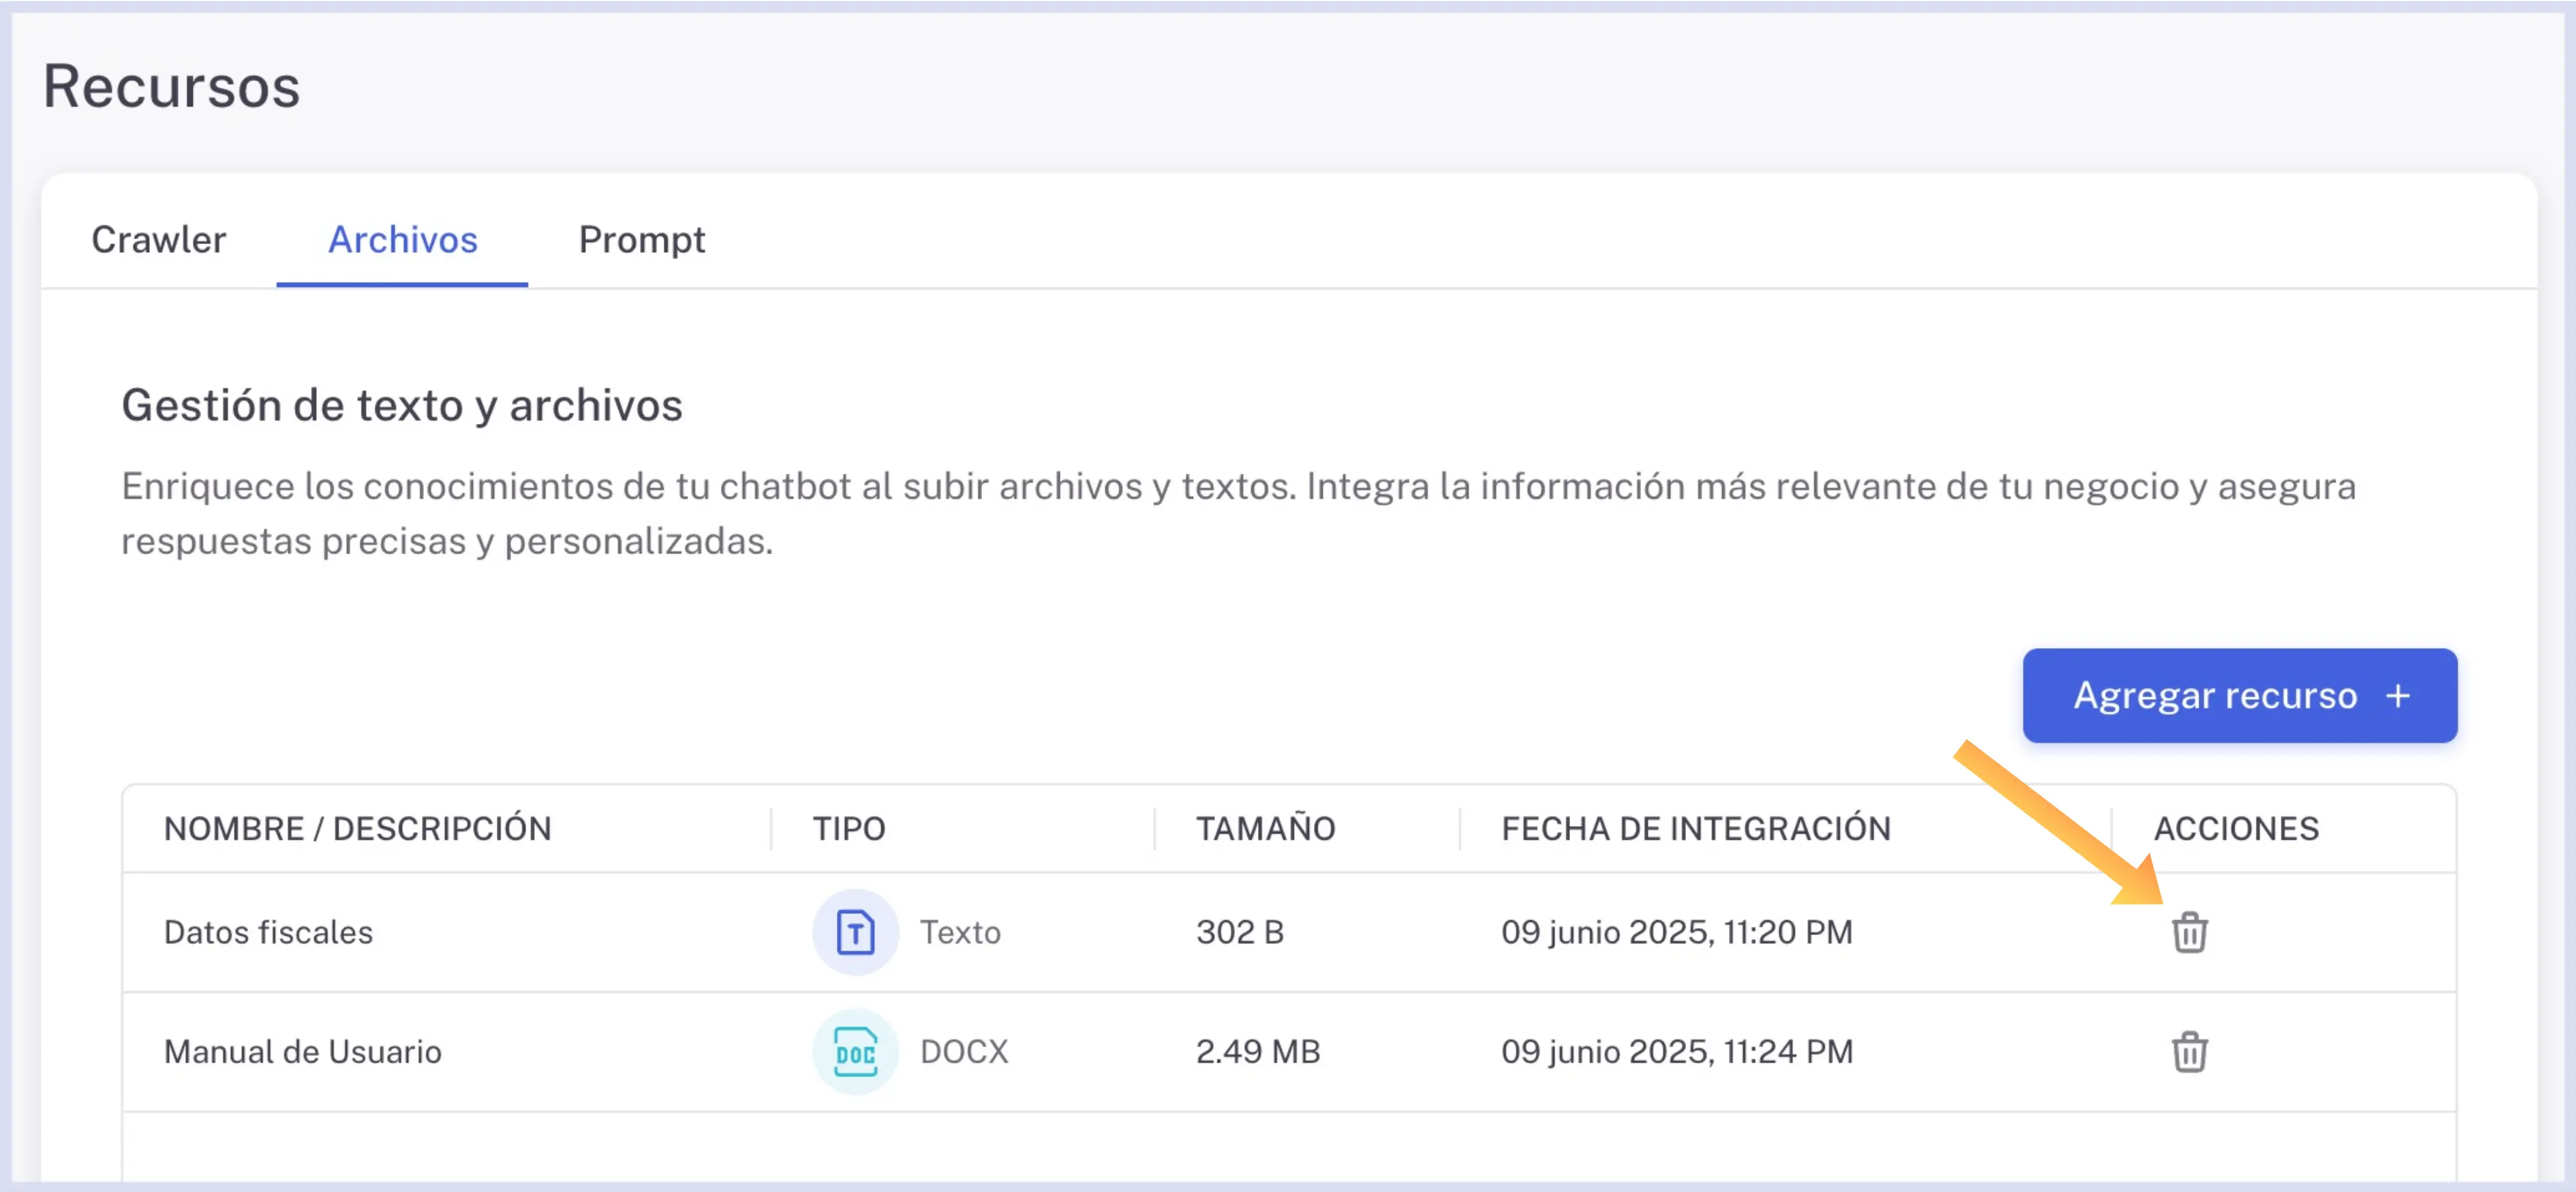Delete the Manual de Usuario resource
This screenshot has width=2576, height=1192.
(2189, 1051)
